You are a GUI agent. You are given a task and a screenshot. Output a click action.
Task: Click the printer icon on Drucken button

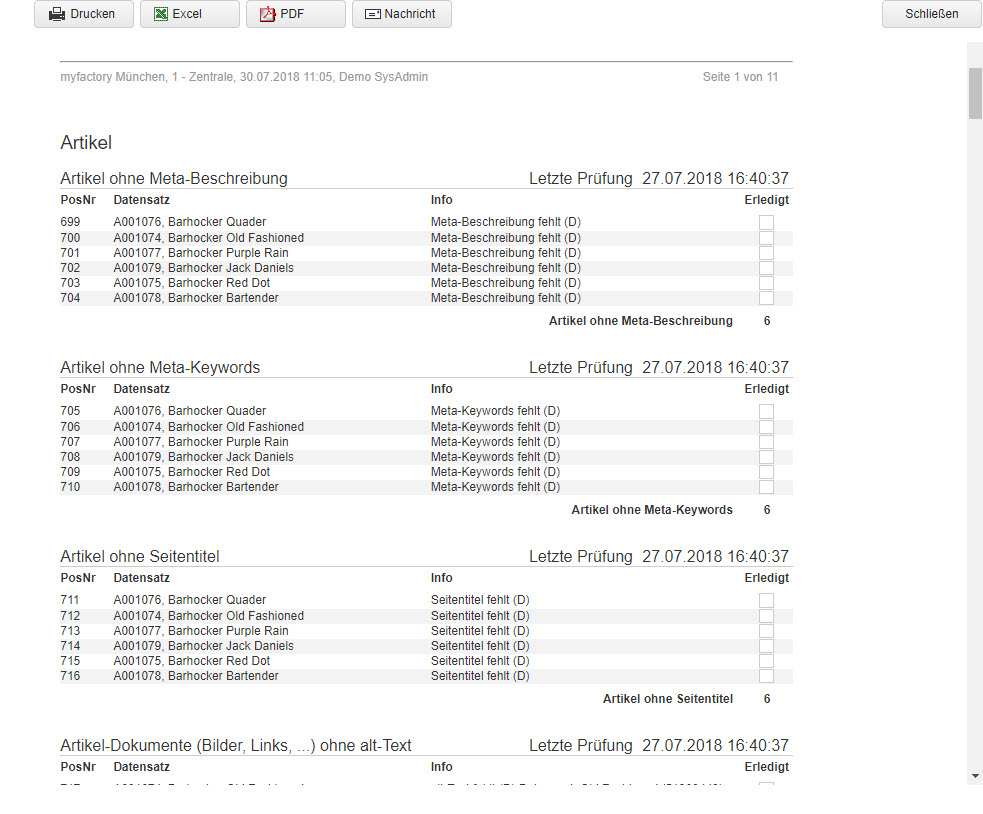tap(58, 14)
